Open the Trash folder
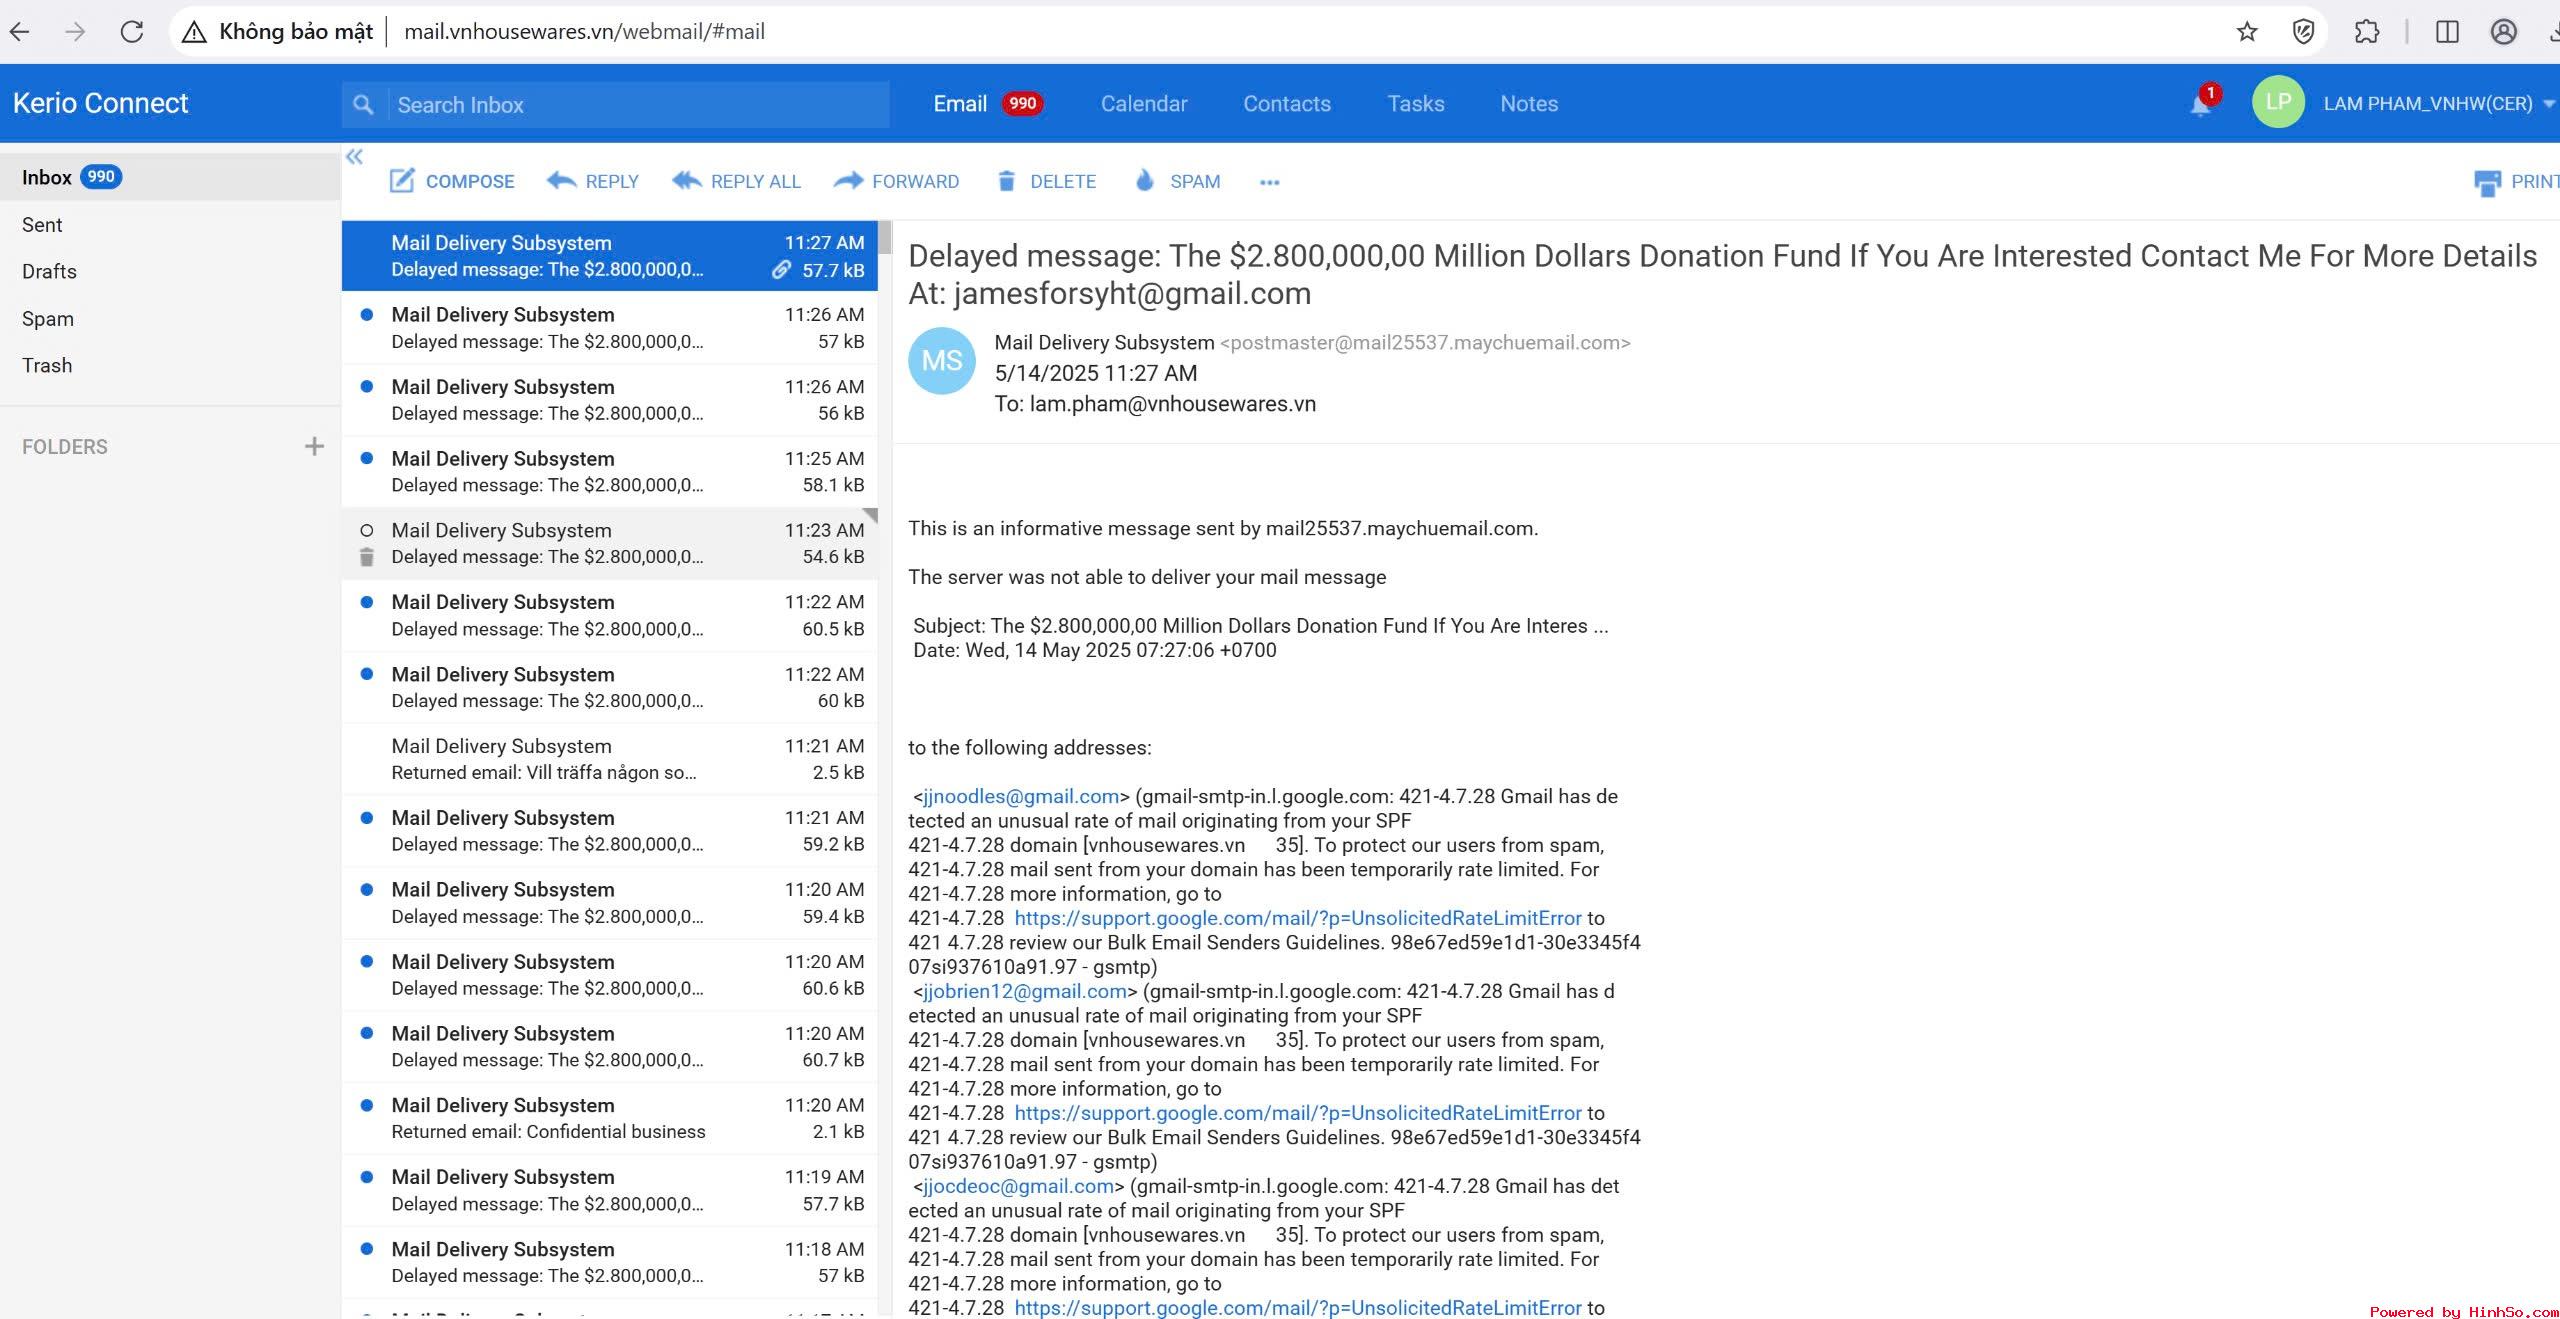 [x=170, y=366]
